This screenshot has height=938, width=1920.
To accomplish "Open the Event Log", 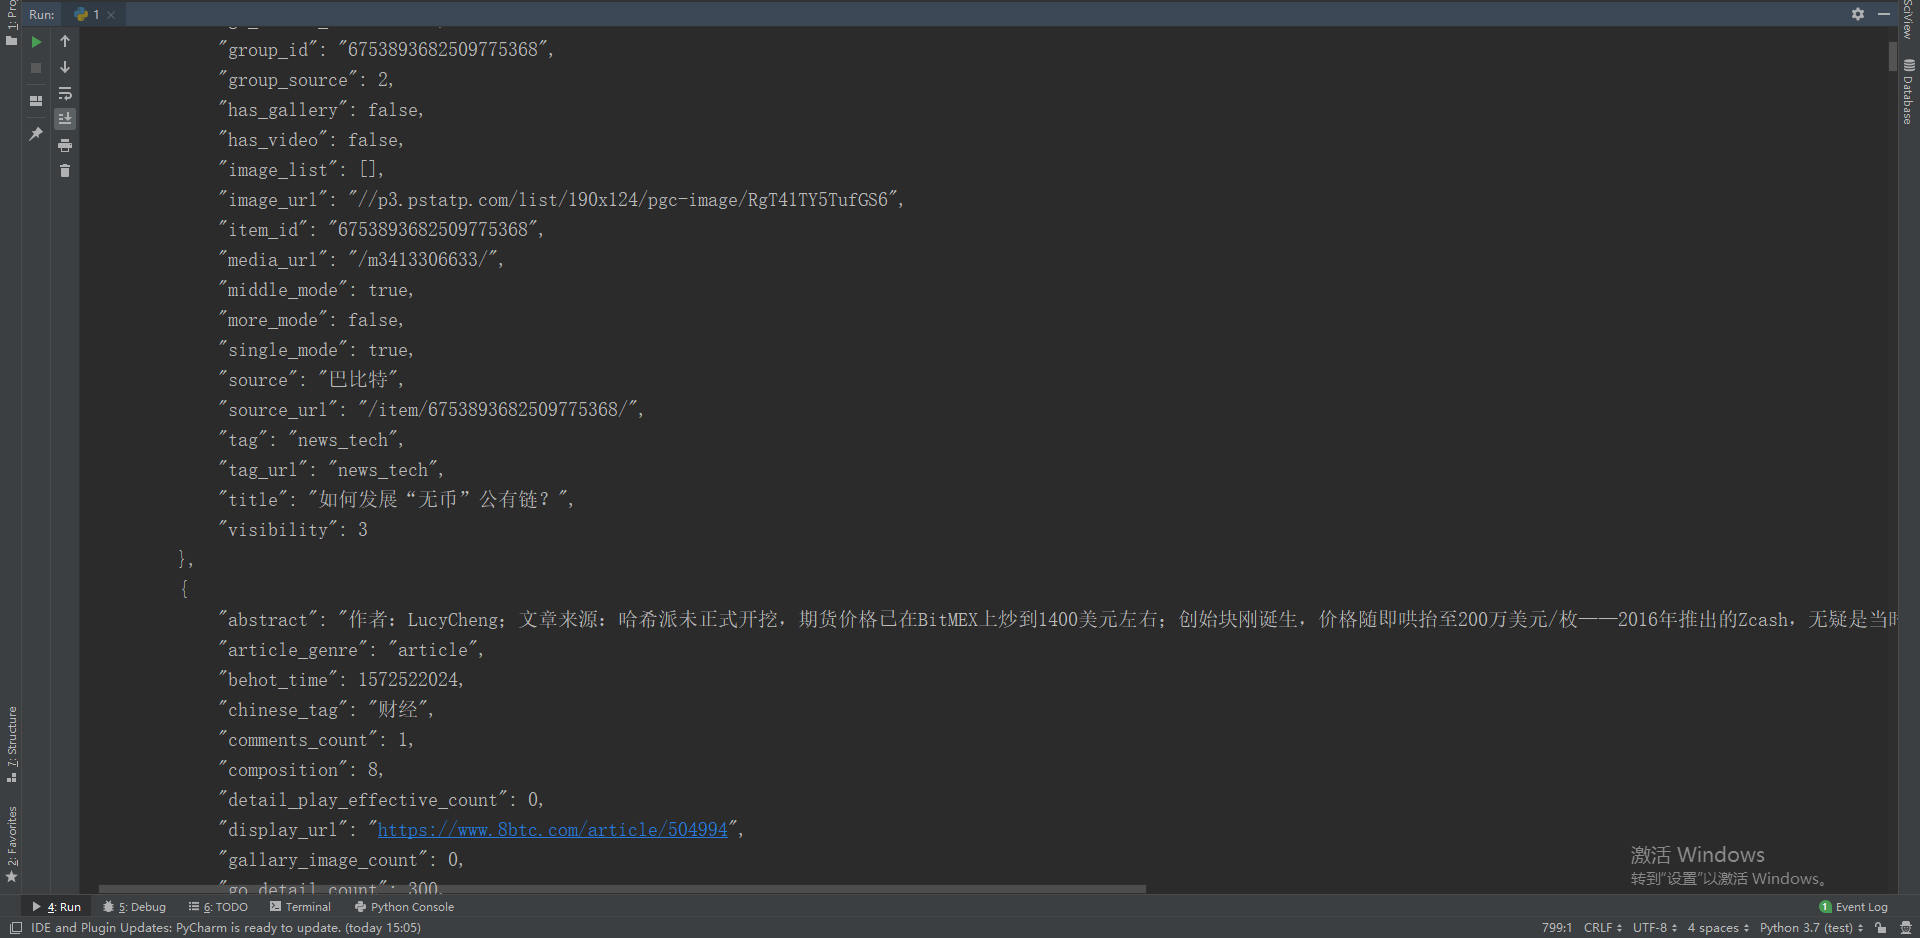I will pyautogui.click(x=1853, y=907).
